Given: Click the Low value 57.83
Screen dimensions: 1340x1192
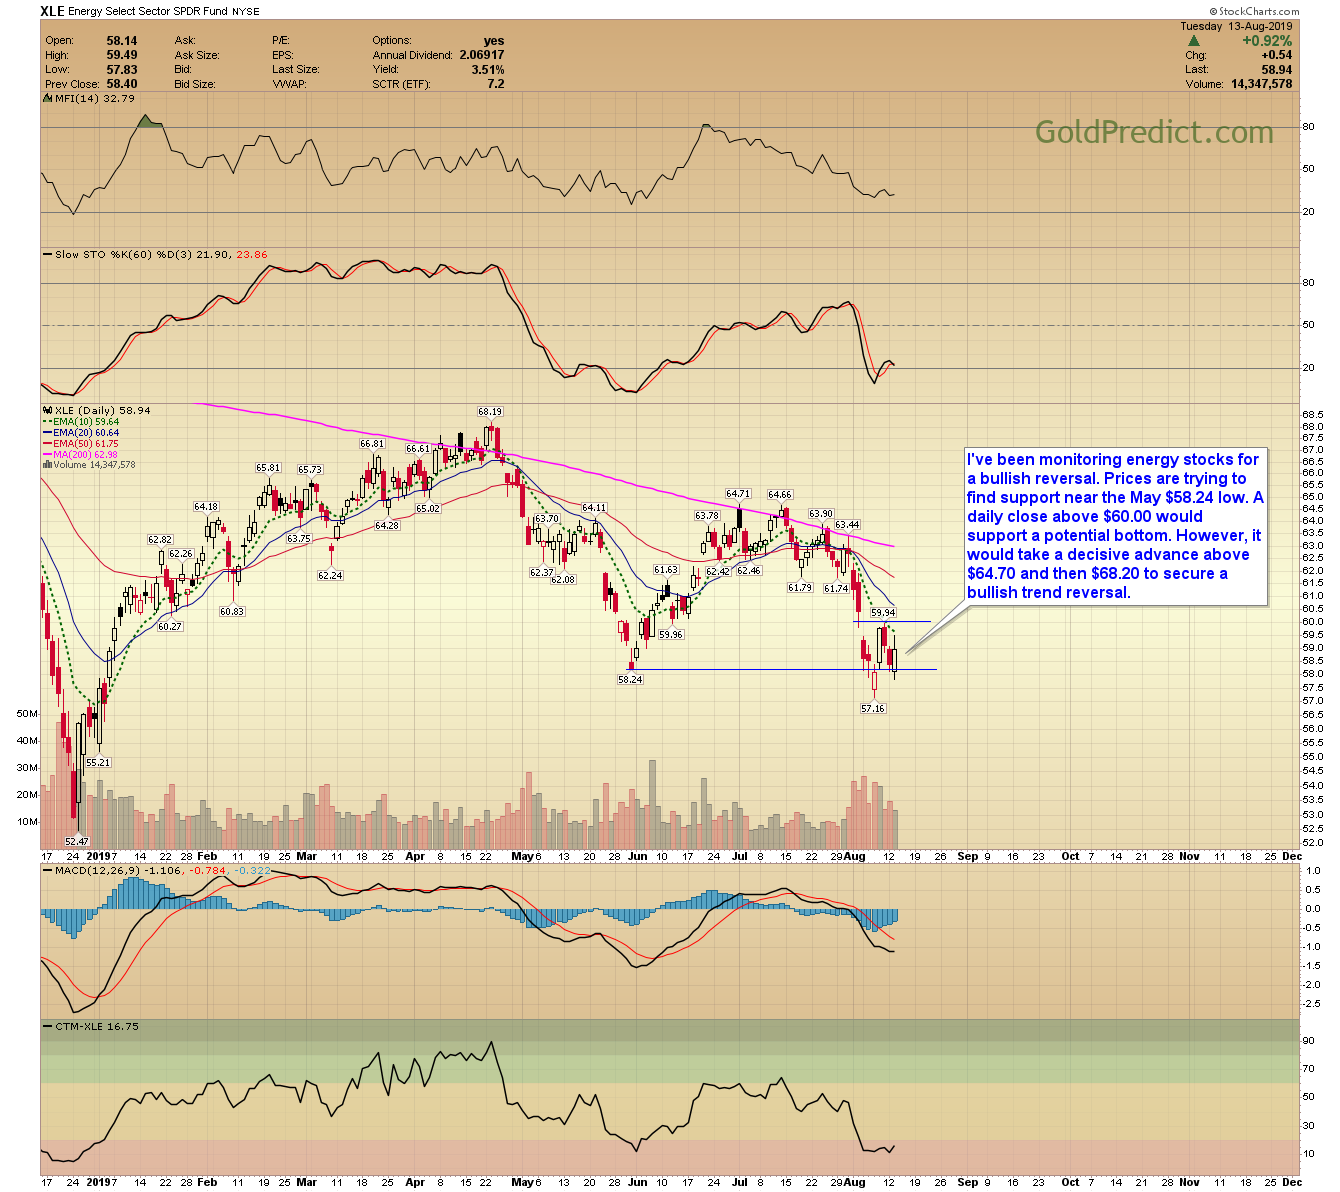Looking at the screenshot, I should (x=123, y=70).
